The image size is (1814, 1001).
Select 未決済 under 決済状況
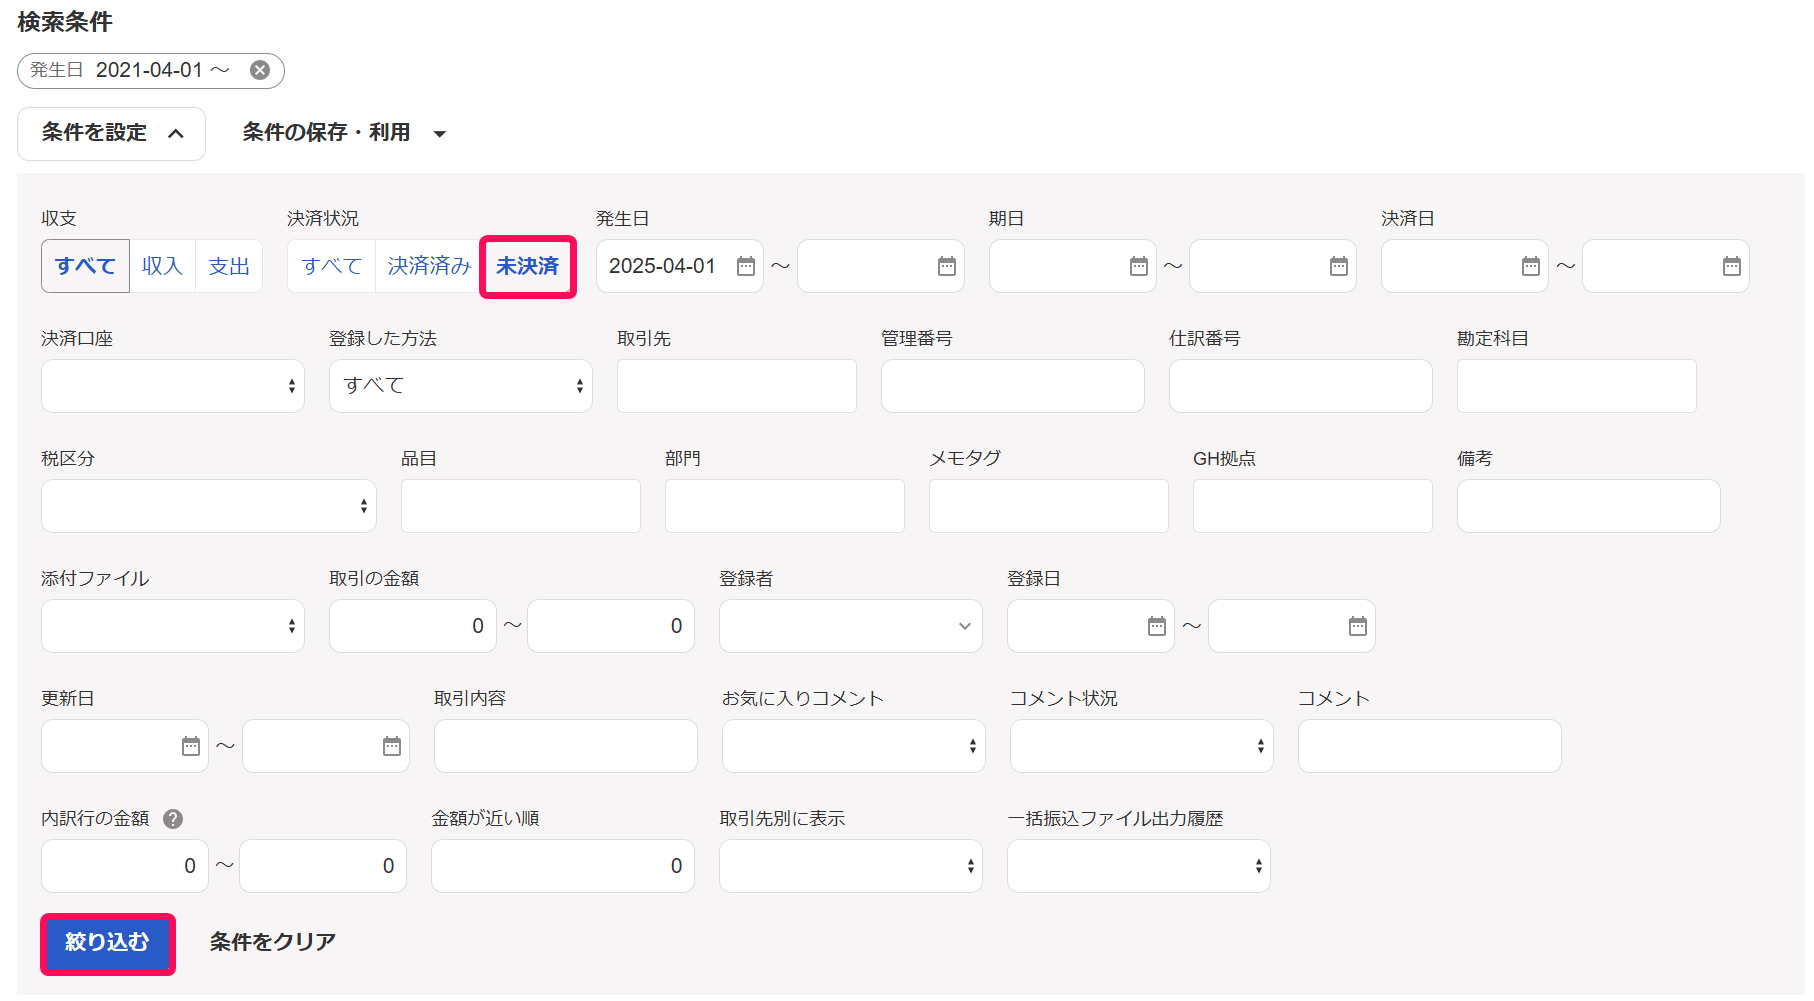pos(528,266)
